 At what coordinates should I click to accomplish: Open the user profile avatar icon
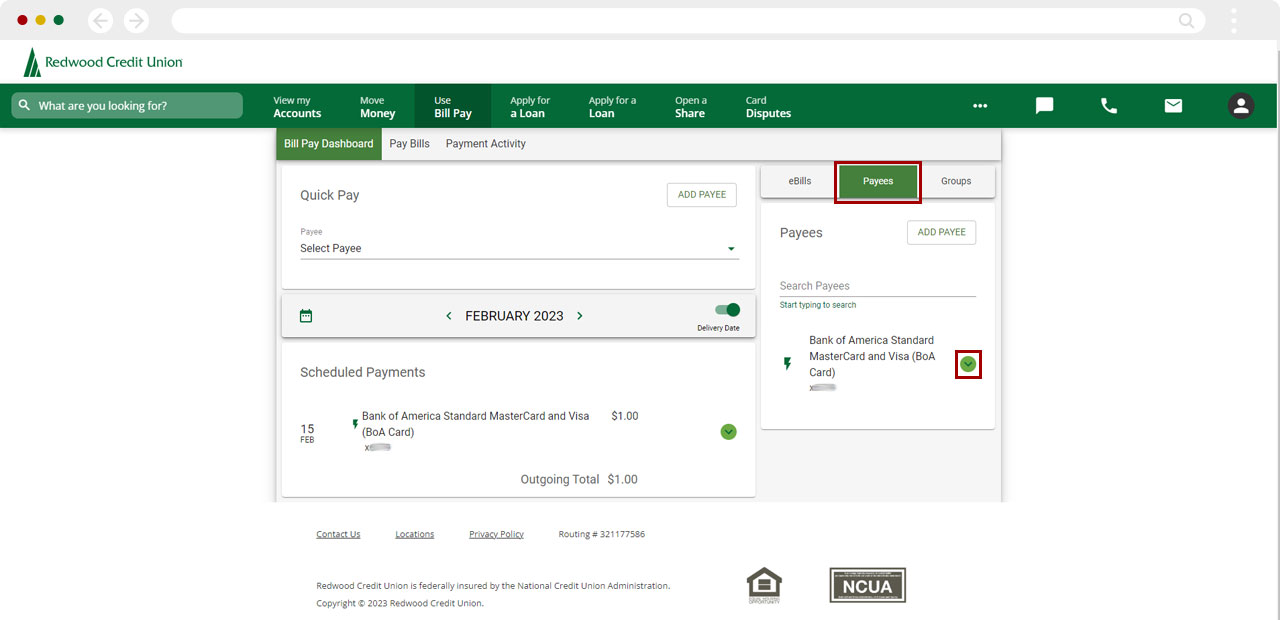[x=1241, y=106]
